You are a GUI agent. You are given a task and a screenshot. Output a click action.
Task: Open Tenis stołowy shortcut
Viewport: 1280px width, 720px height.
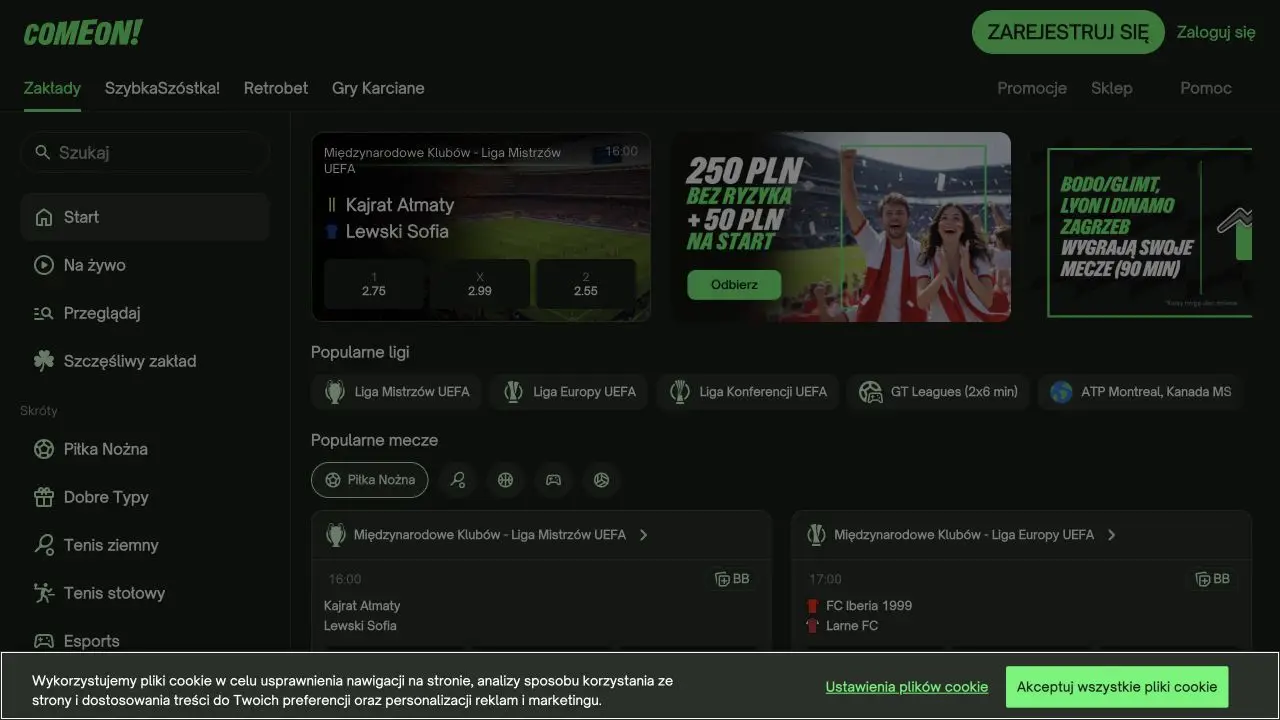[145, 593]
